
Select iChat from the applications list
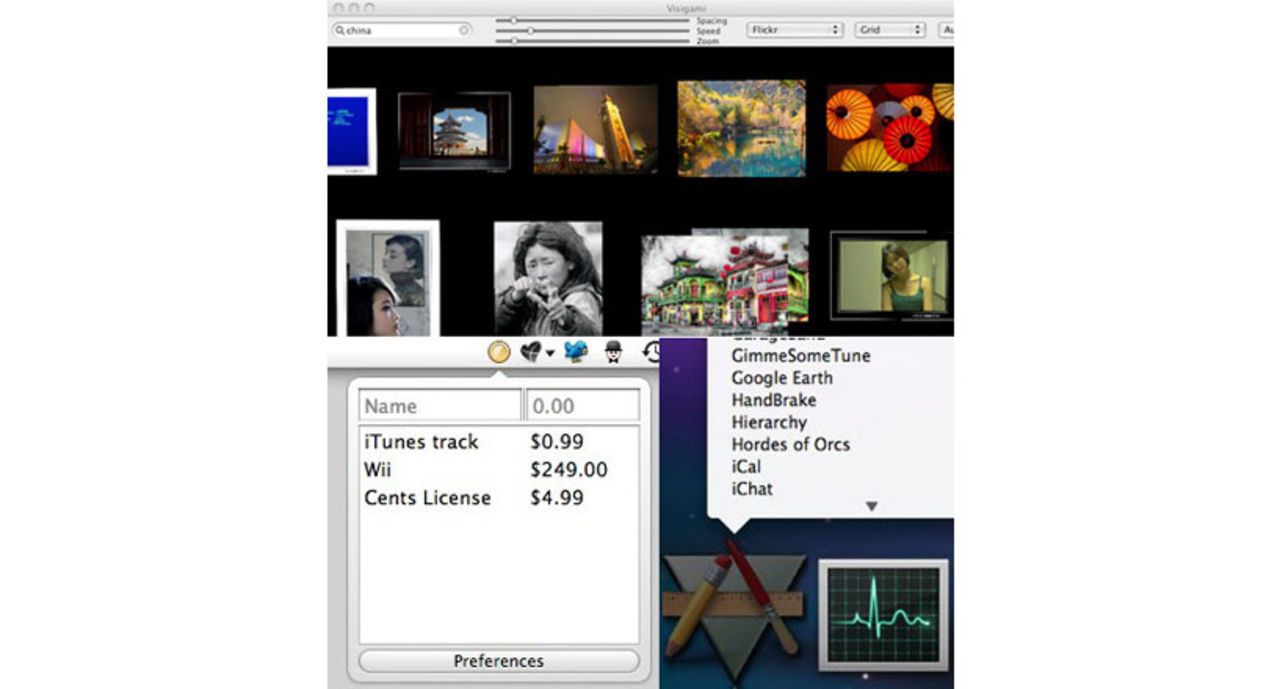pos(751,489)
